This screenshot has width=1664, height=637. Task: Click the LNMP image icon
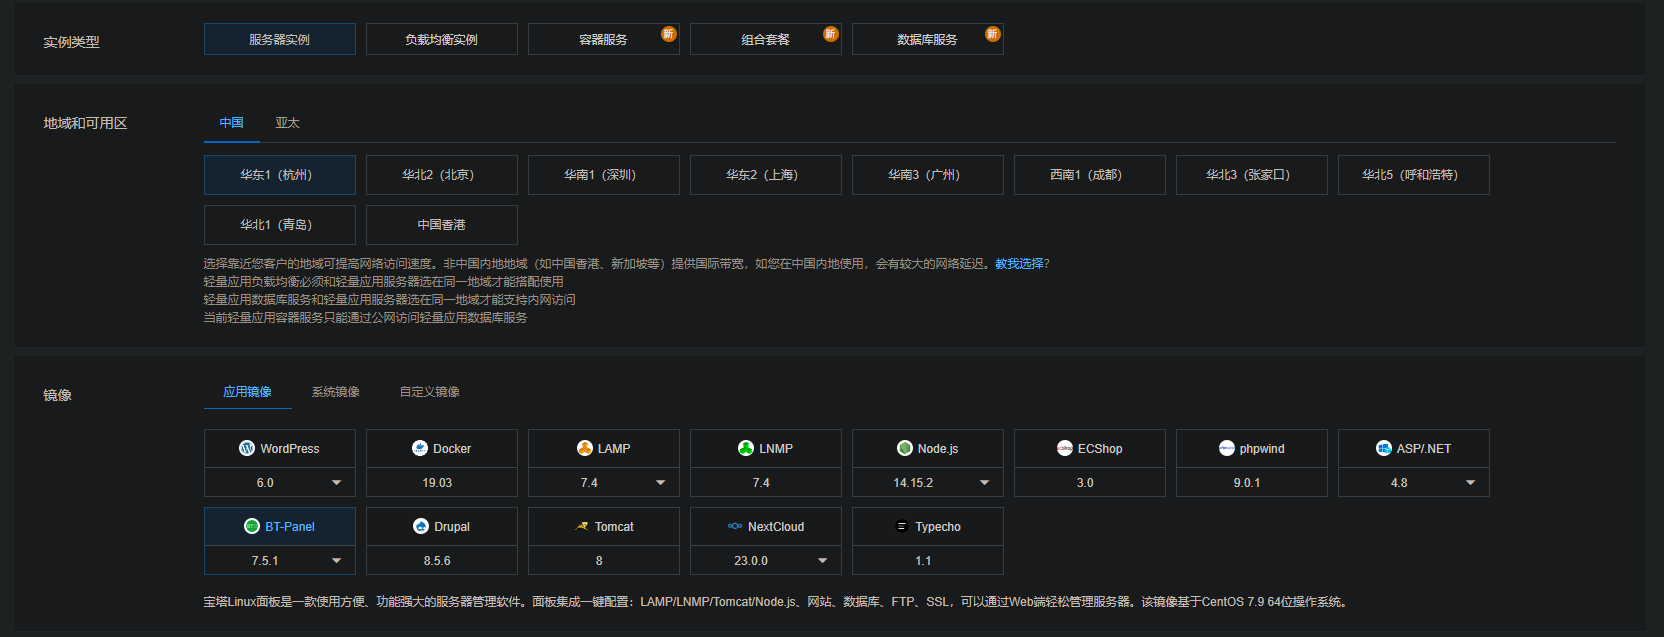point(746,448)
